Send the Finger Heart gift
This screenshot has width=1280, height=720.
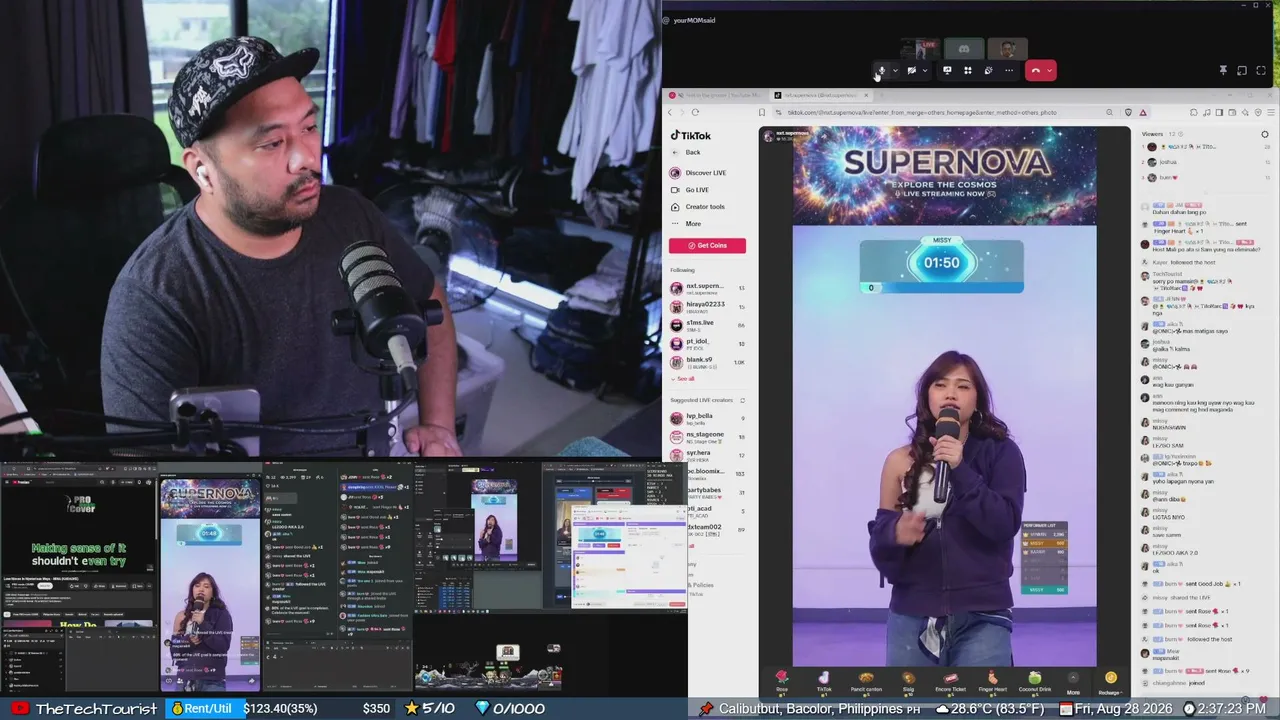click(992, 682)
